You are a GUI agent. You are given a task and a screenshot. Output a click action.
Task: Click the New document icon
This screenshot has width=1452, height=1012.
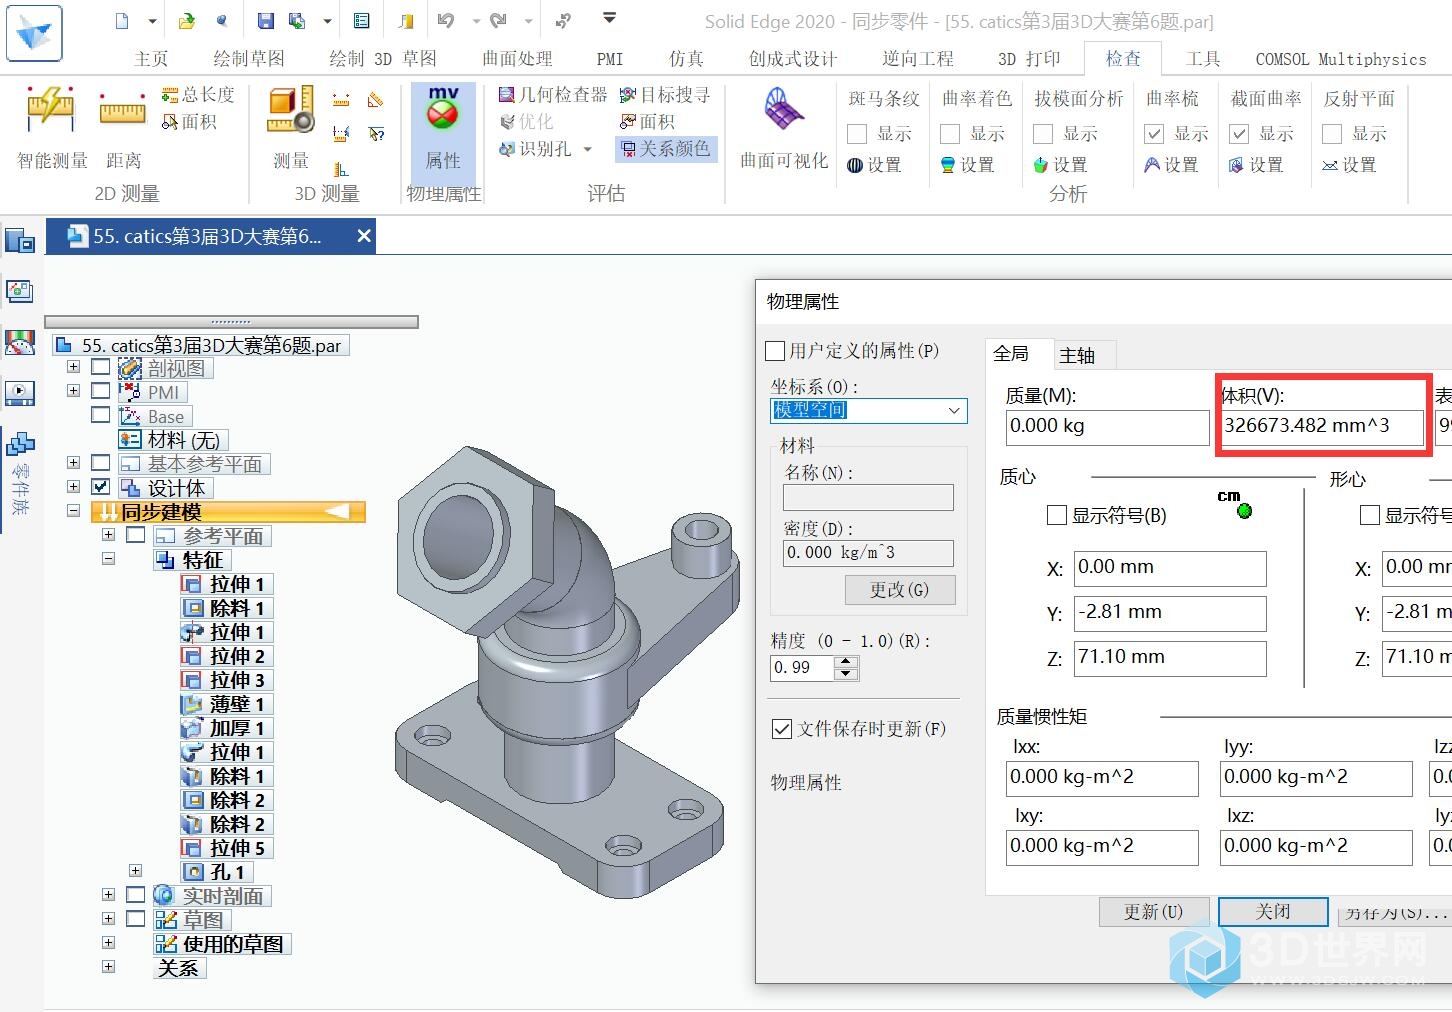coord(122,20)
